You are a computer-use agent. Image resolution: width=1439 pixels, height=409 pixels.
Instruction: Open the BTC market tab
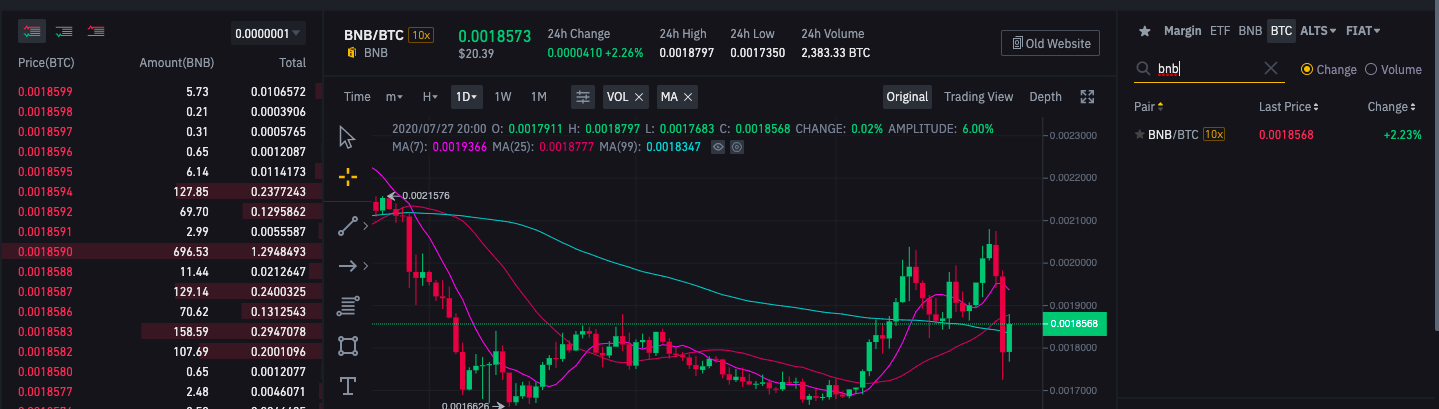[1281, 31]
